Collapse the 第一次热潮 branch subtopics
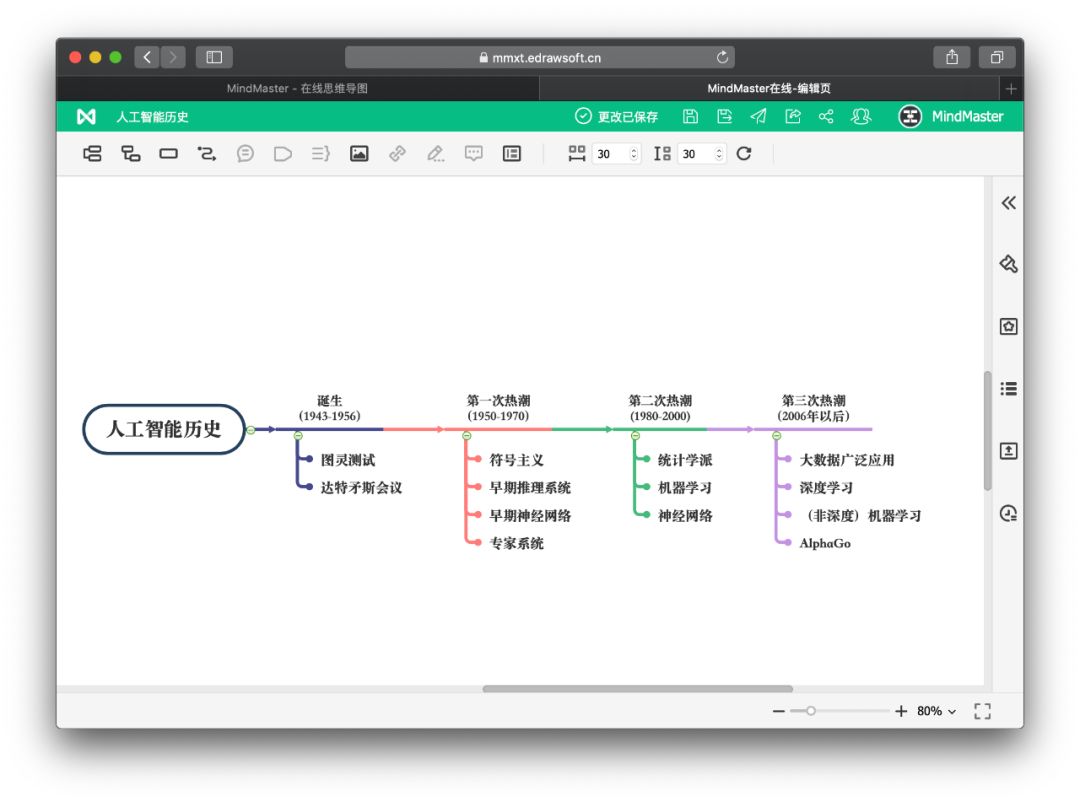The height and width of the screenshot is (802, 1080). pos(467,435)
